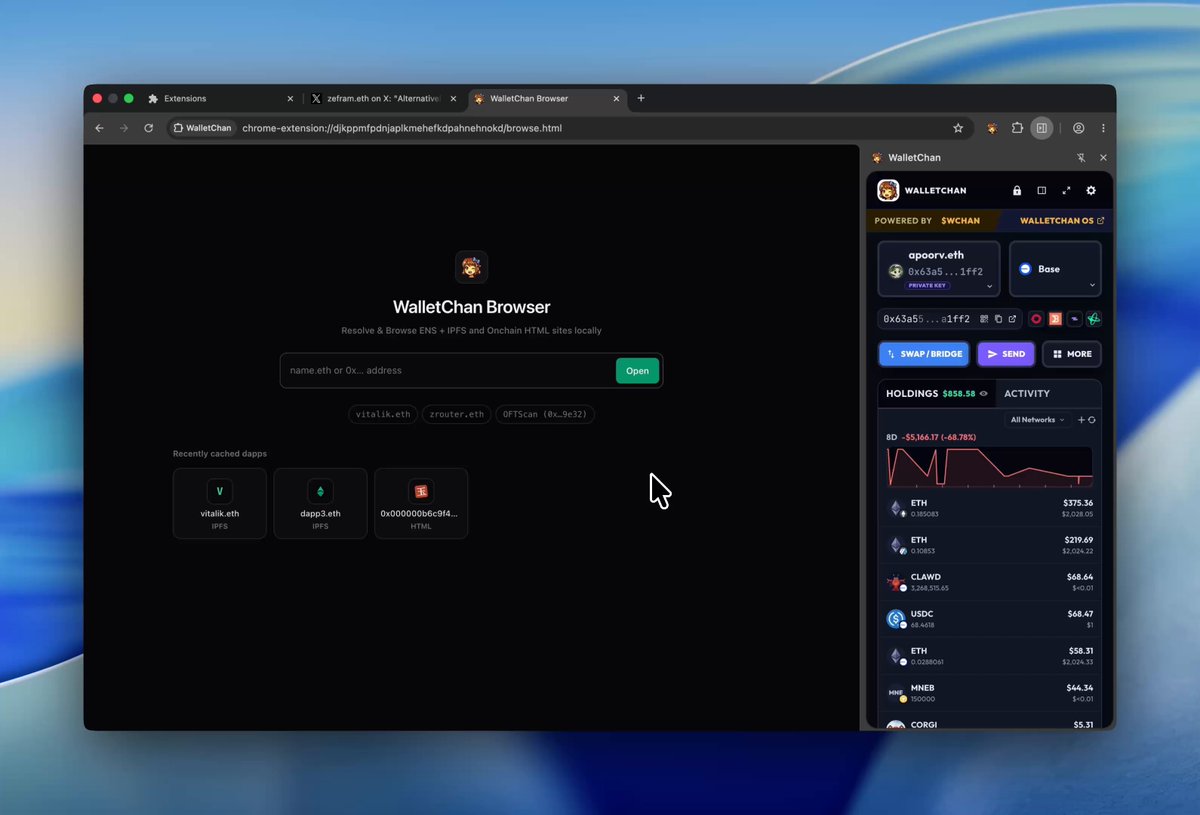Click the 8D portfolio chart
The width and height of the screenshot is (1200, 815).
coord(989,467)
